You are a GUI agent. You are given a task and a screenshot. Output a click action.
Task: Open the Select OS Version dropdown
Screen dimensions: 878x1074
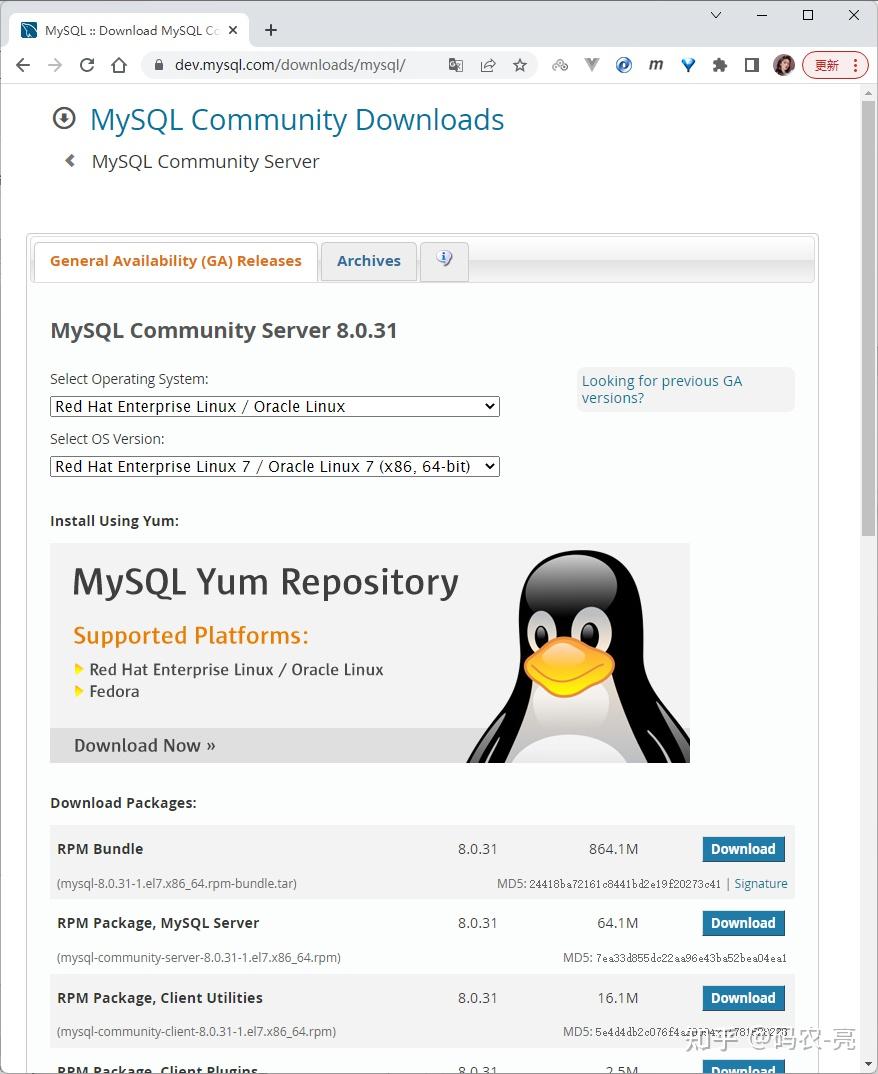tap(274, 466)
